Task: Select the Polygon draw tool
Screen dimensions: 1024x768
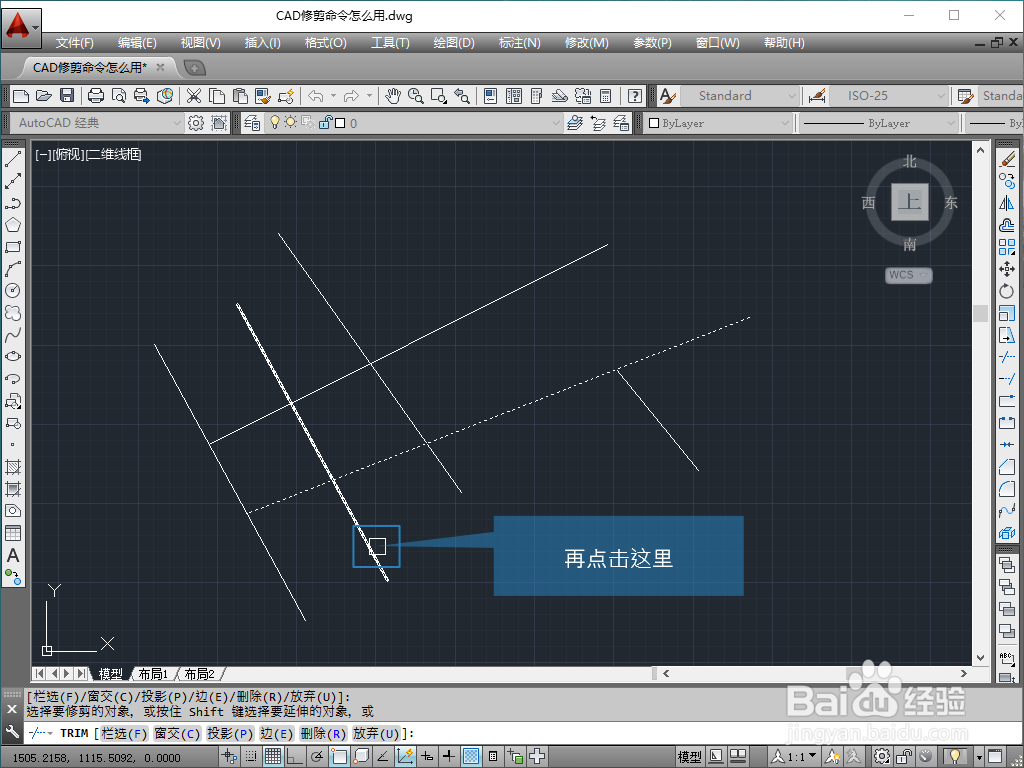Action: (x=13, y=225)
